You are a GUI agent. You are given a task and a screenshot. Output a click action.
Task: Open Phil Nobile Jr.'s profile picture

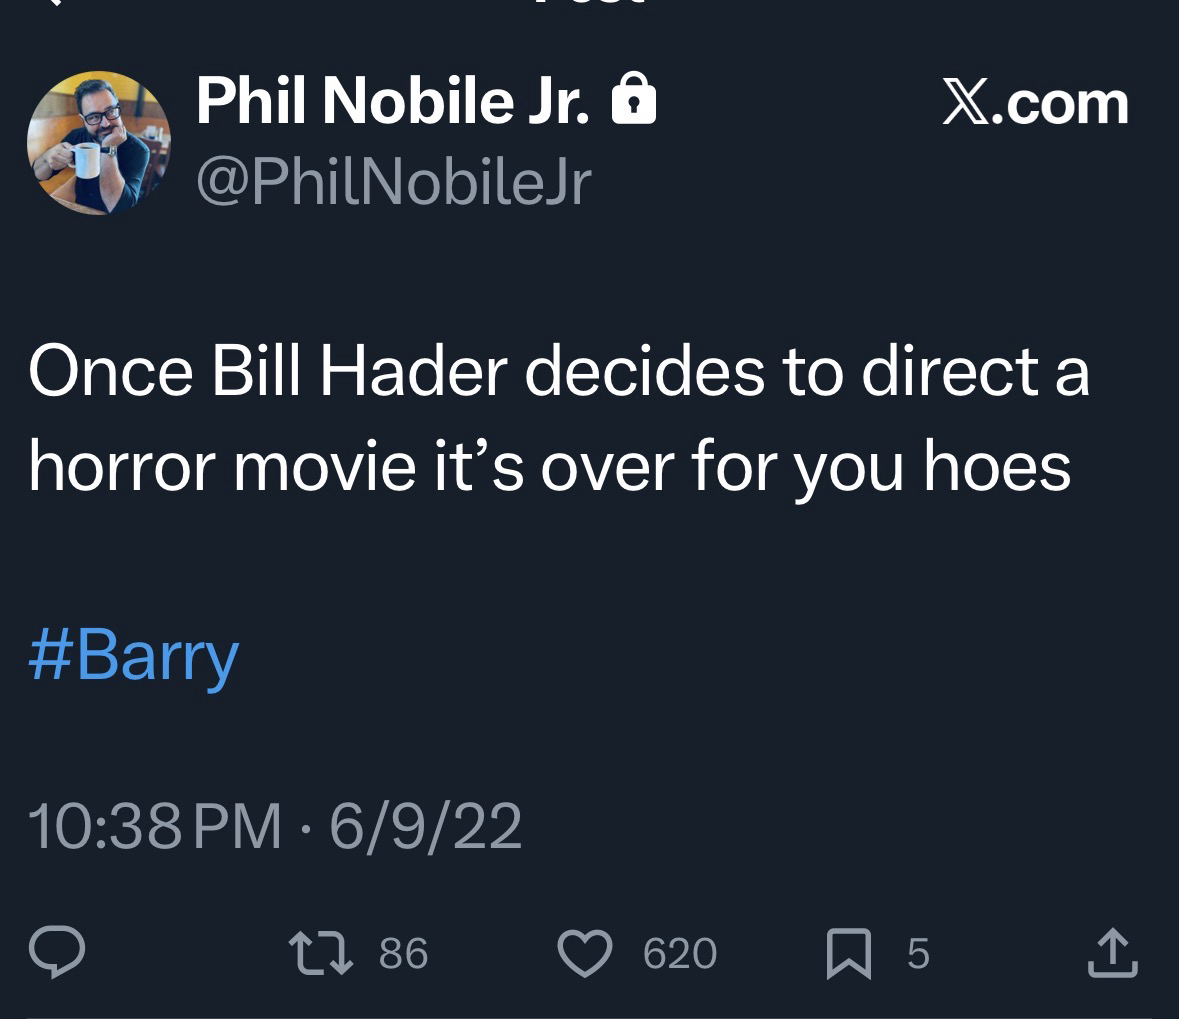click(x=98, y=143)
